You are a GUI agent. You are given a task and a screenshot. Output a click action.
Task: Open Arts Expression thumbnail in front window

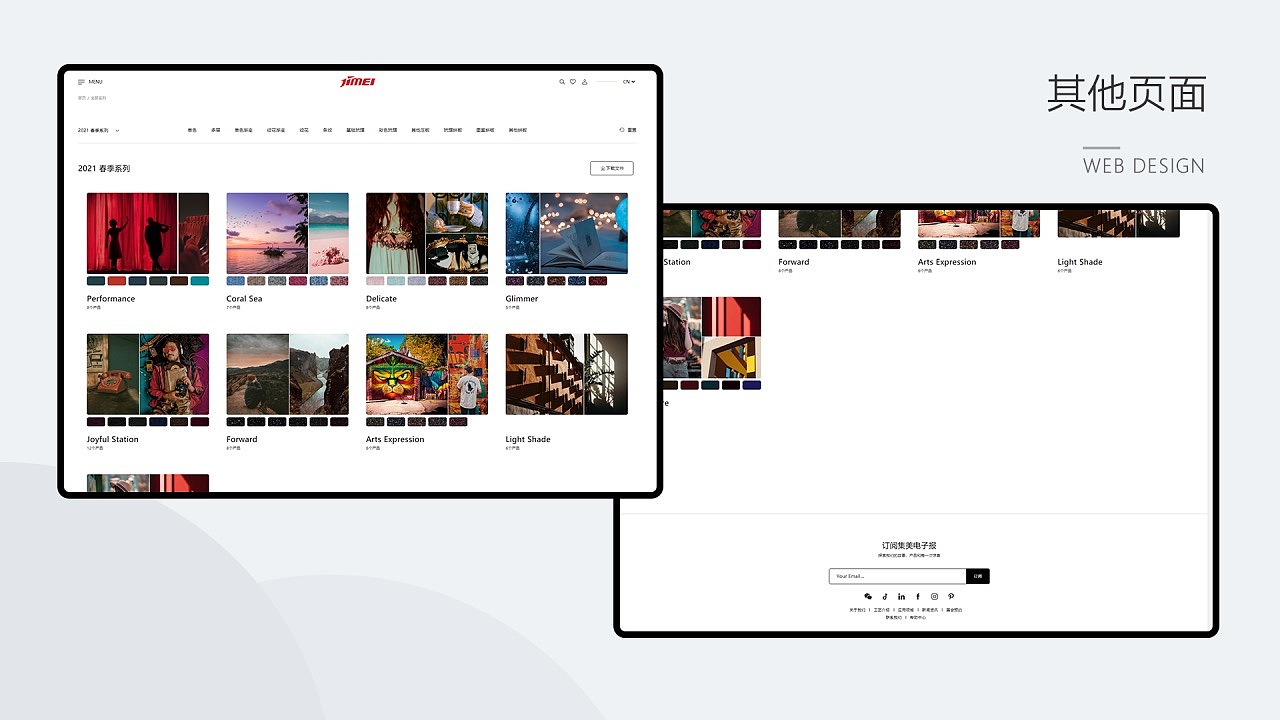click(x=427, y=374)
